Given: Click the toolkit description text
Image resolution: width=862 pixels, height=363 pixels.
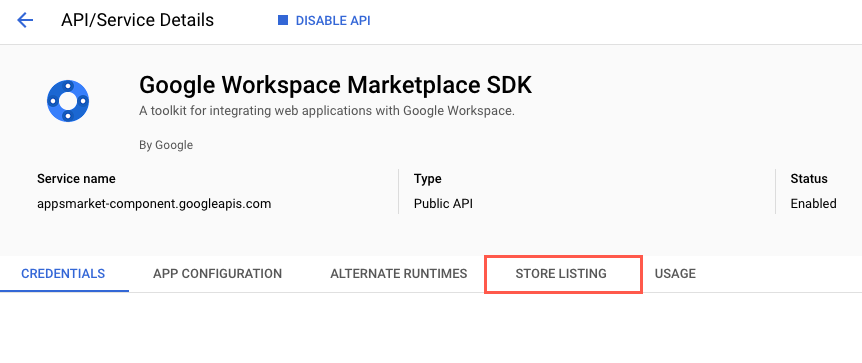Looking at the screenshot, I should tap(327, 111).
